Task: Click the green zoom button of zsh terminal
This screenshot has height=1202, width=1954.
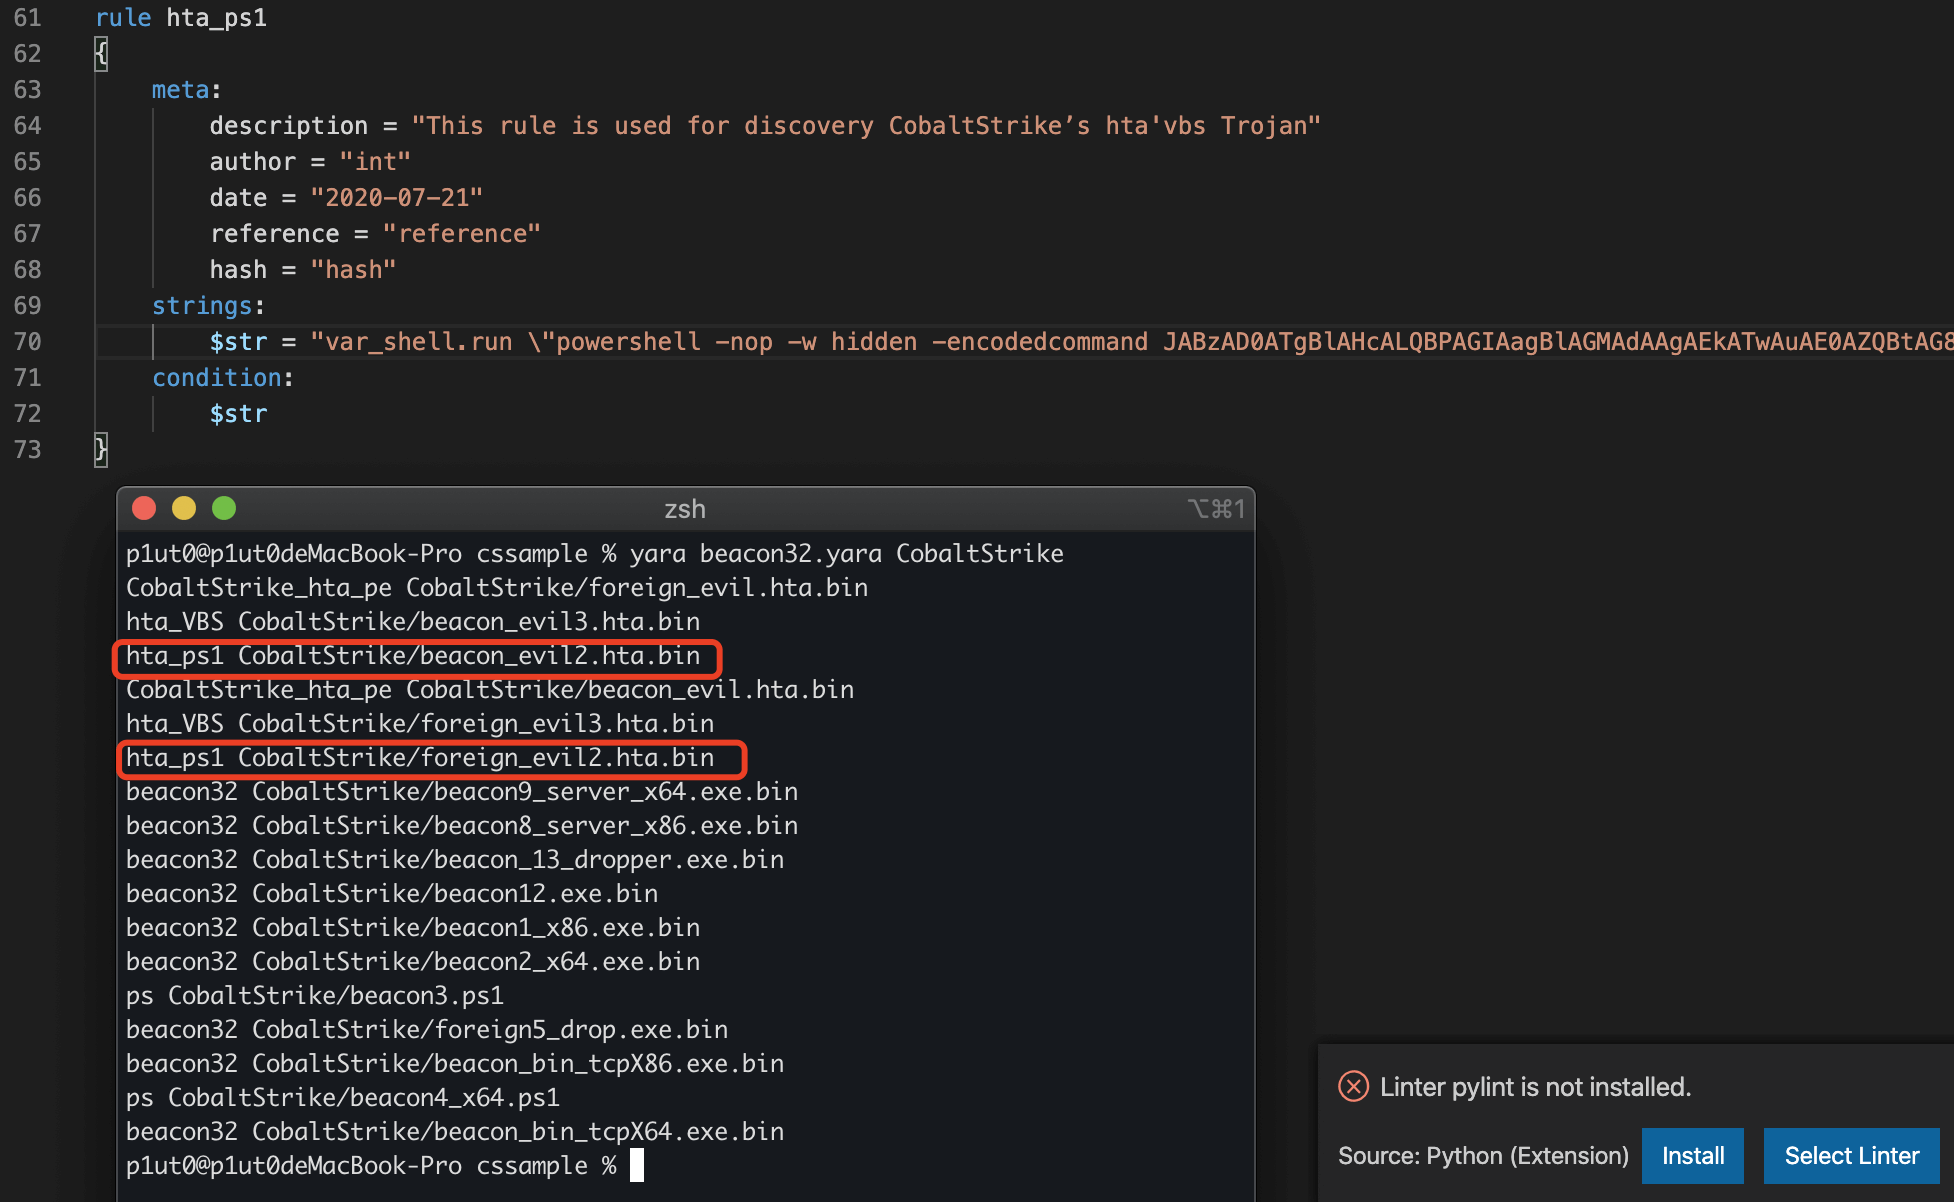Action: pos(224,508)
